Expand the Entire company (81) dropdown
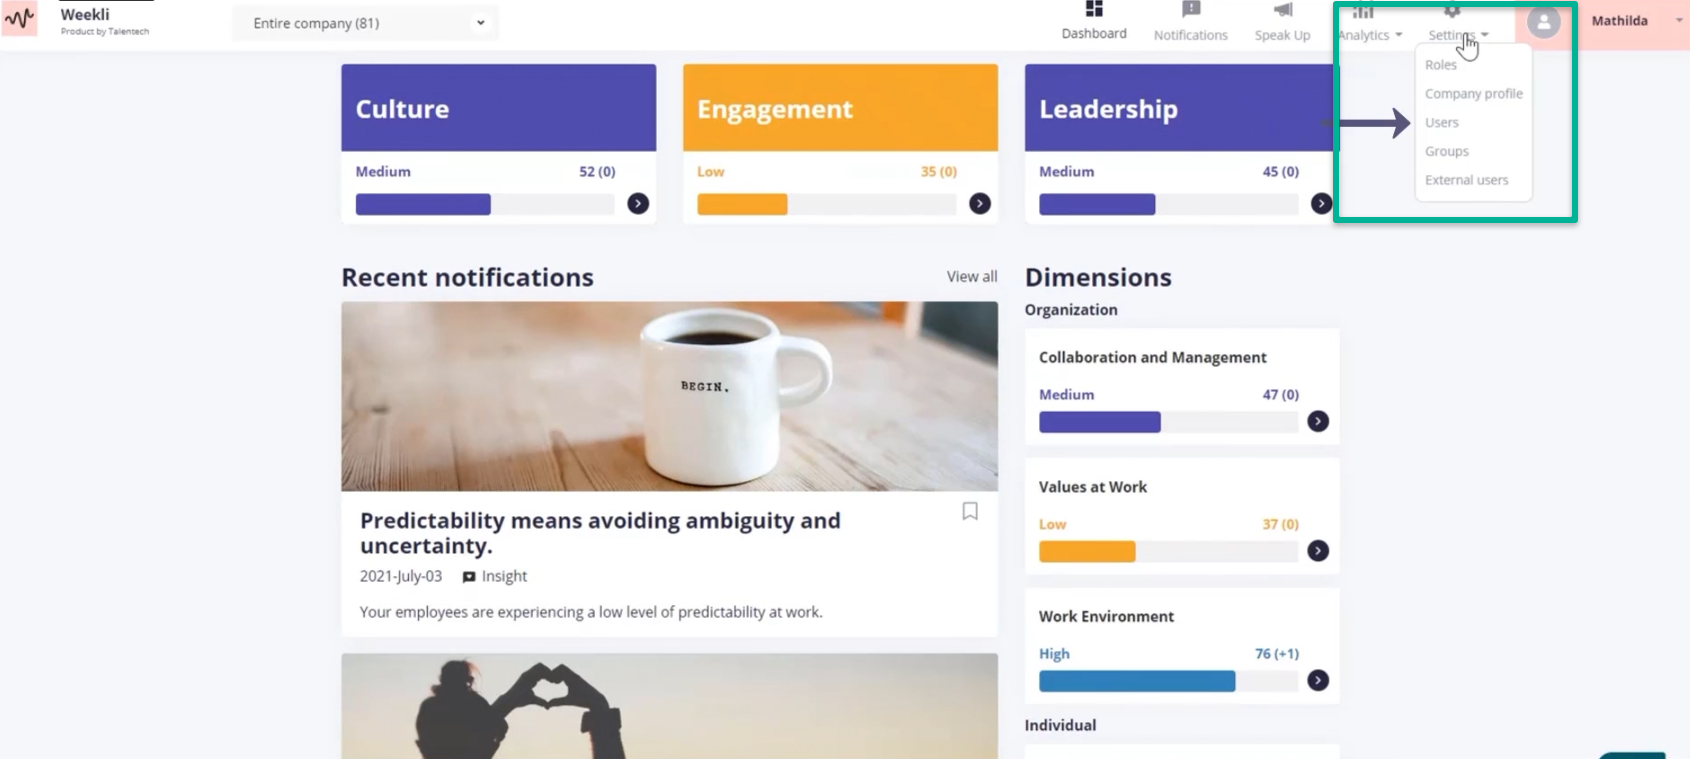Image resolution: width=1690 pixels, height=759 pixels. (366, 23)
